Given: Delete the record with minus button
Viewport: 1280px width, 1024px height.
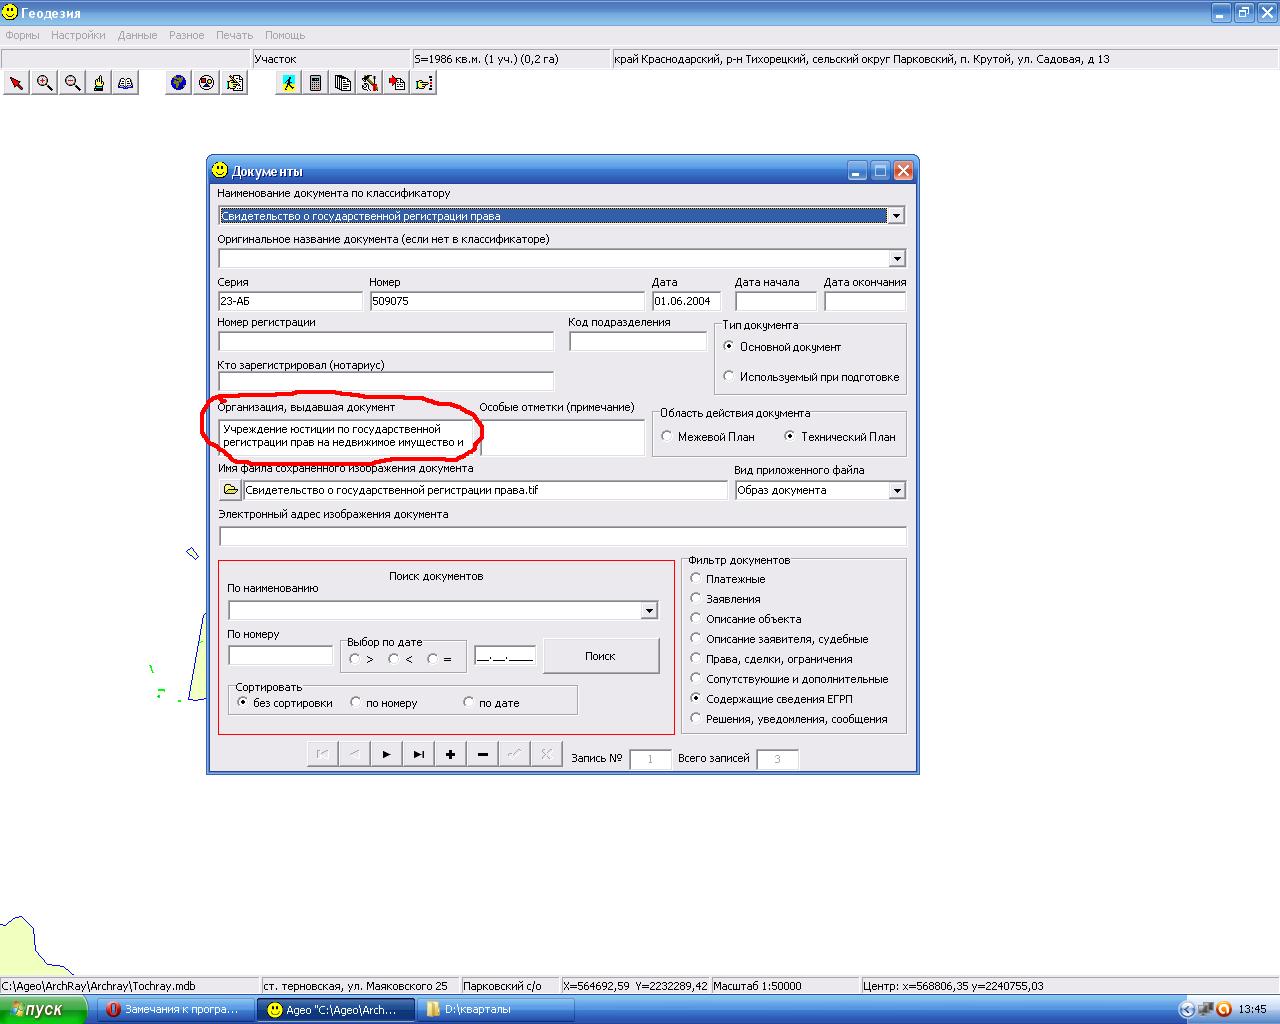Looking at the screenshot, I should click(x=482, y=754).
